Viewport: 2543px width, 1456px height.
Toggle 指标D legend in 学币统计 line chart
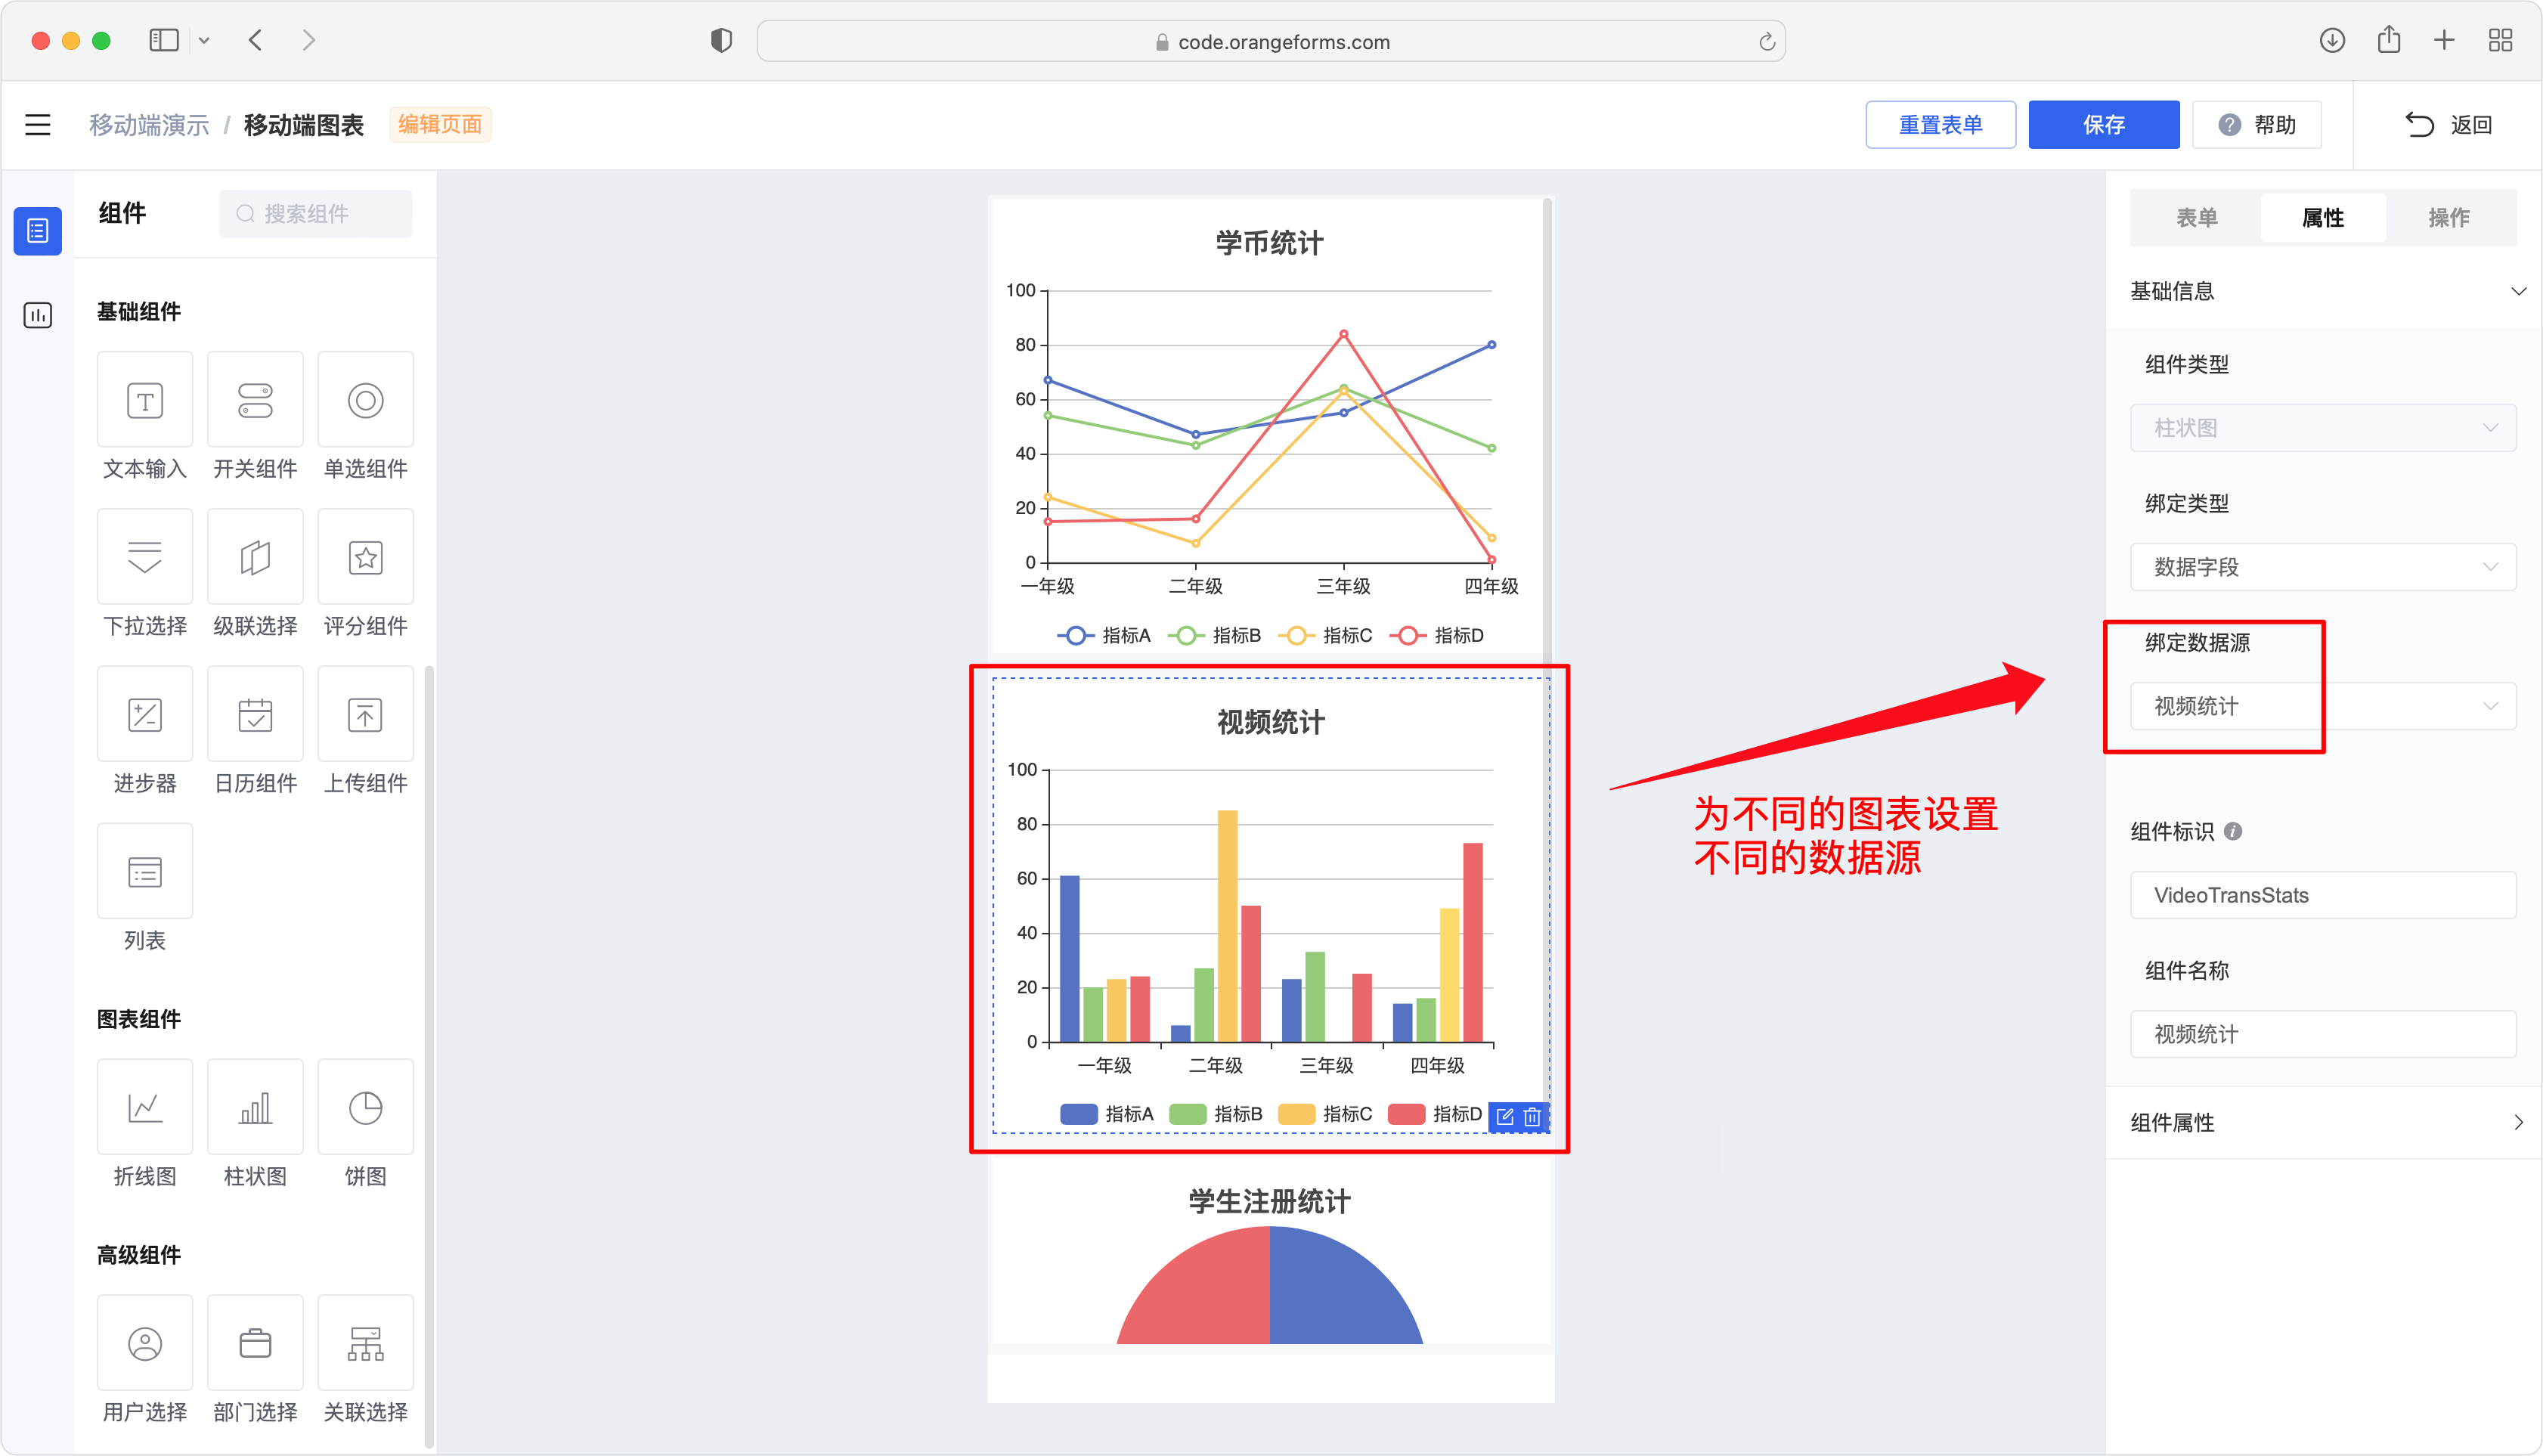click(1436, 635)
